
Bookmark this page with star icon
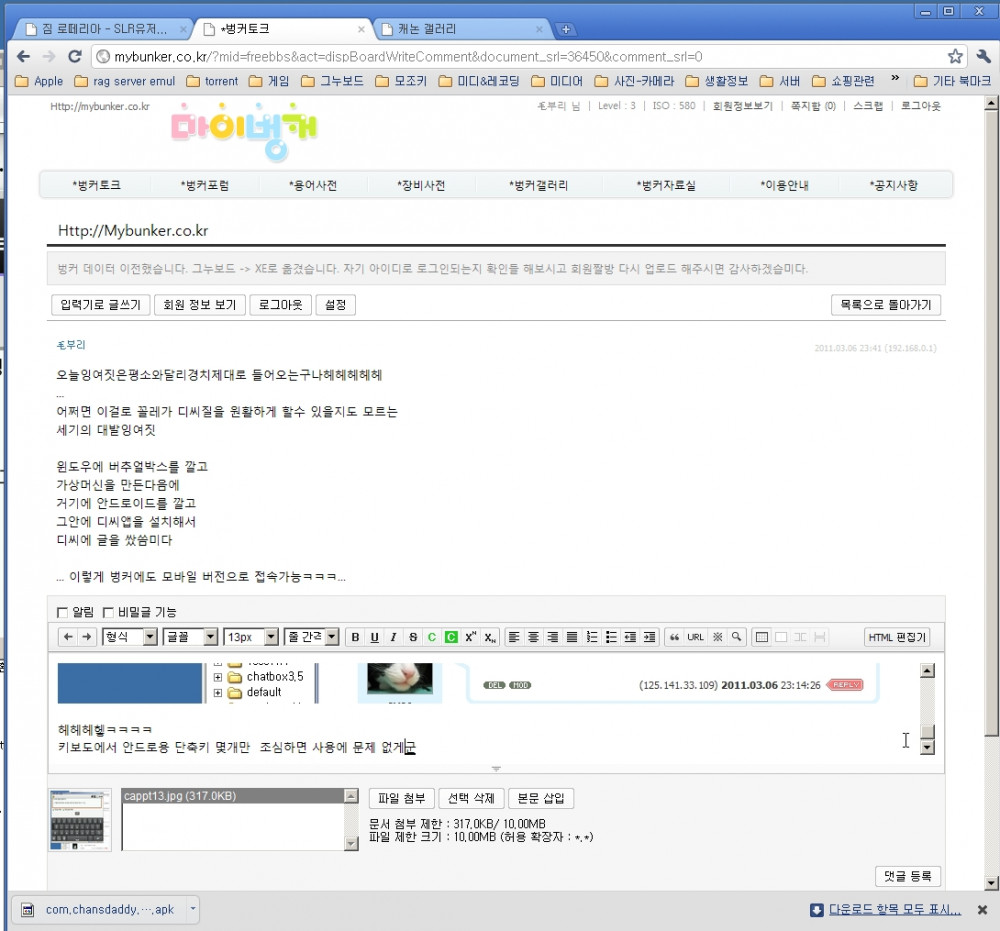955,56
